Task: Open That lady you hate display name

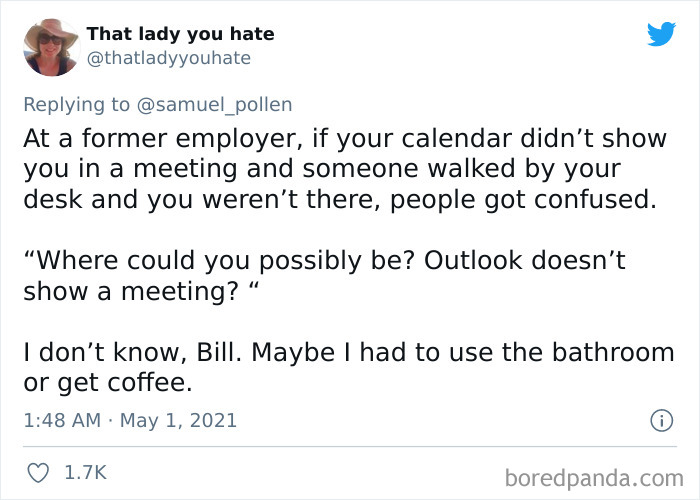Action: 180,34
